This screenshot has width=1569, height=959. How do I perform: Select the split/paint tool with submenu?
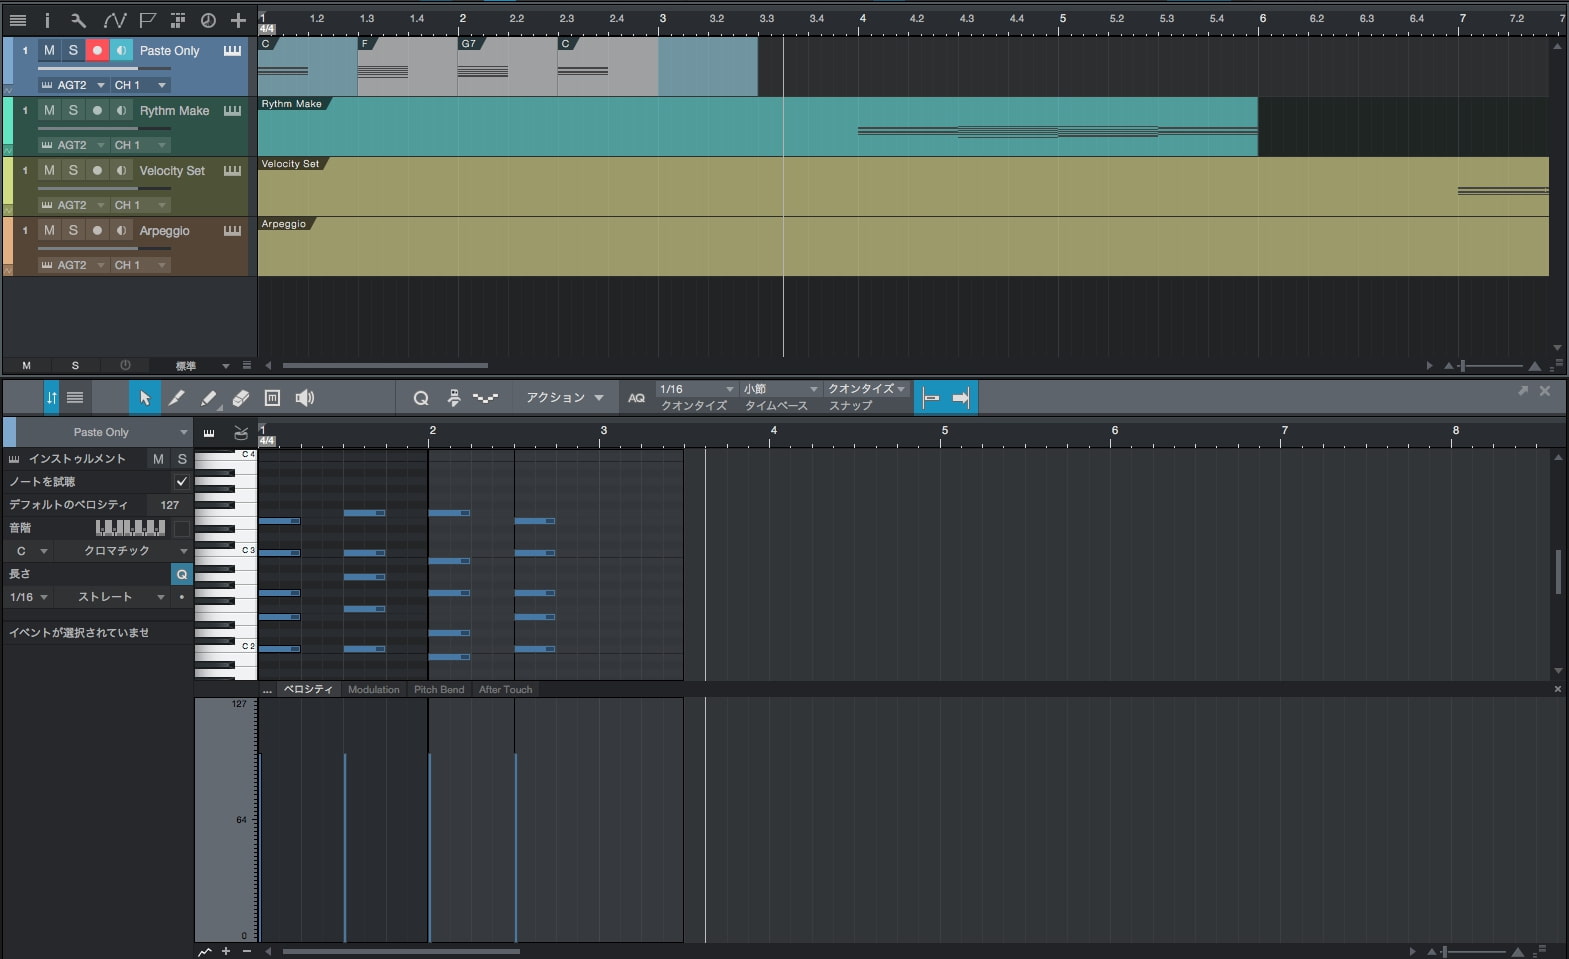[208, 398]
